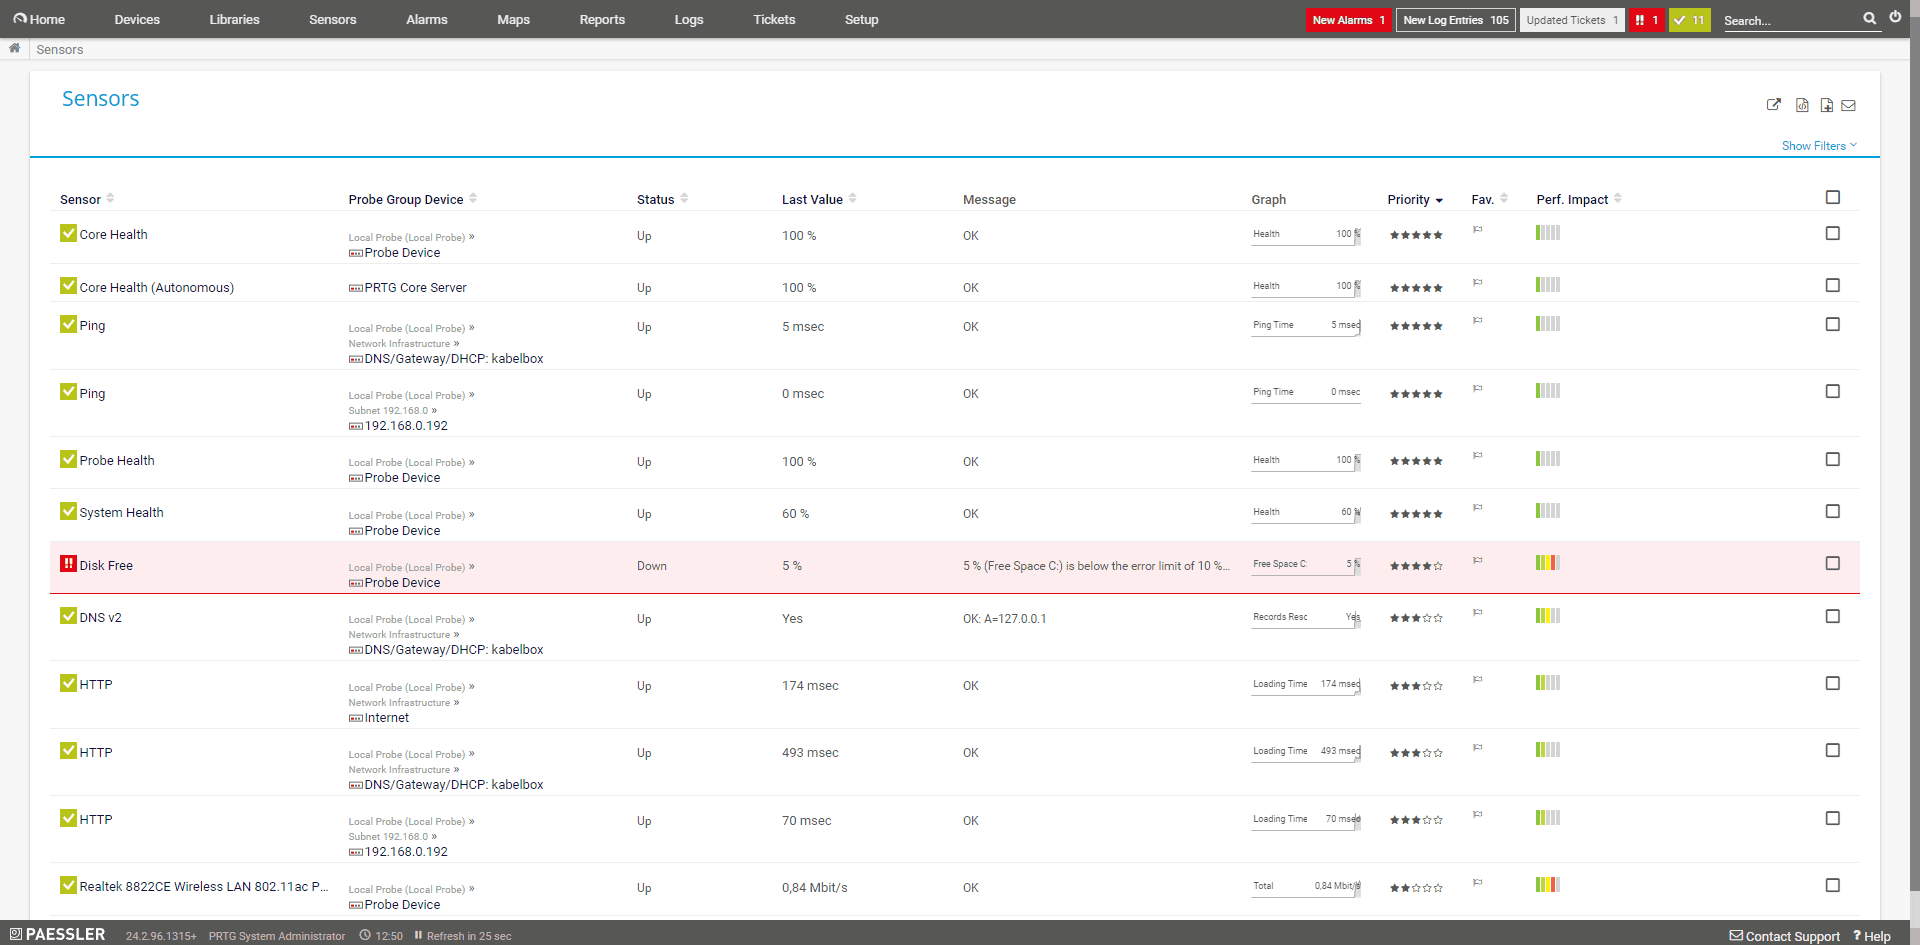This screenshot has width=1920, height=945.
Task: Click the favorite flag for Disk Free
Action: [x=1477, y=560]
